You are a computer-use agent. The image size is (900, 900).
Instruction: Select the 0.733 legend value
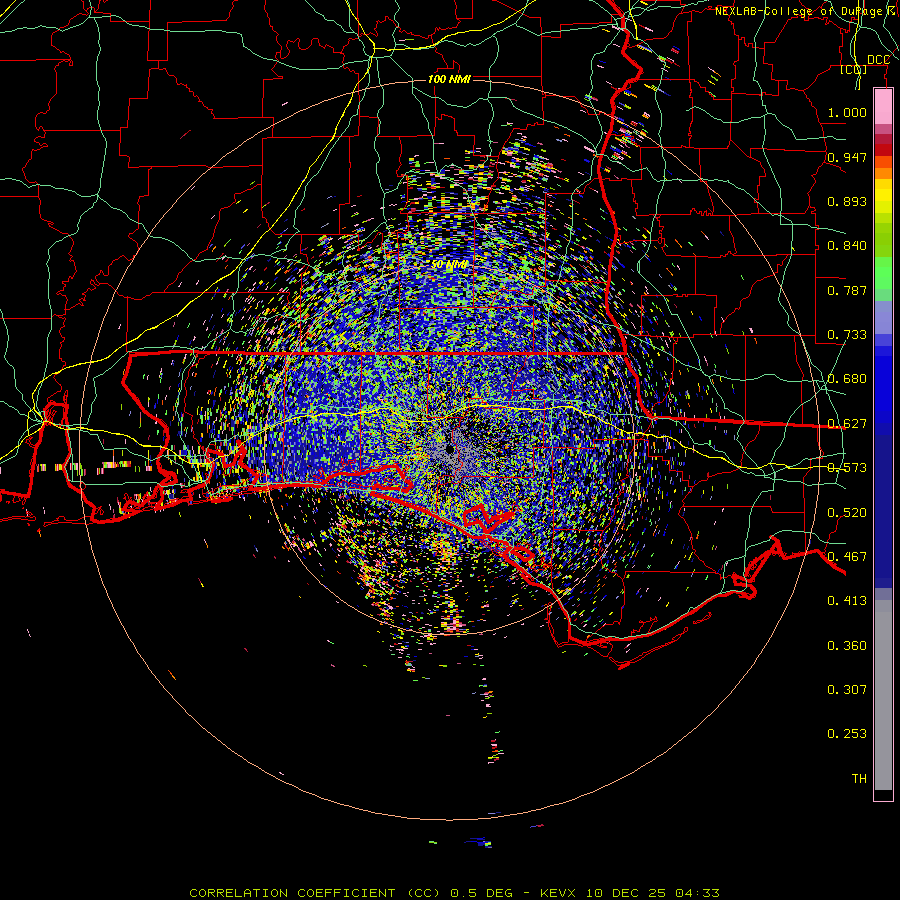click(847, 335)
